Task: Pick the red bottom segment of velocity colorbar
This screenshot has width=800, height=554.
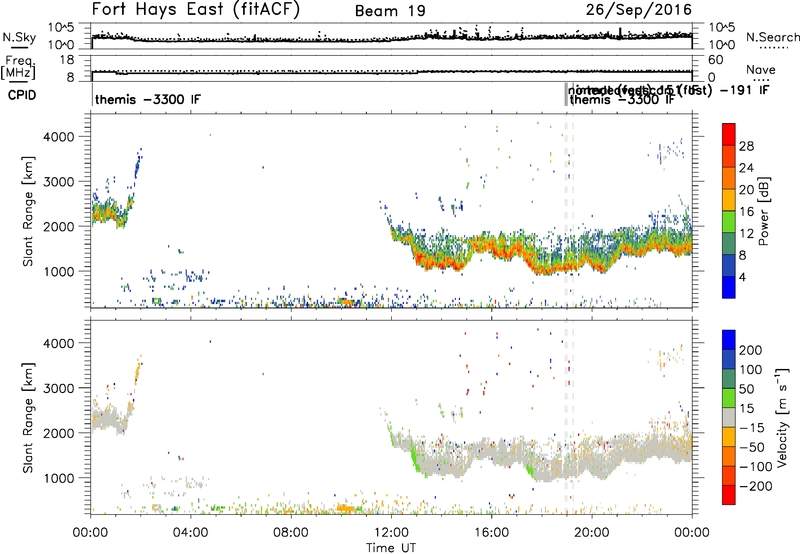Action: 729,495
